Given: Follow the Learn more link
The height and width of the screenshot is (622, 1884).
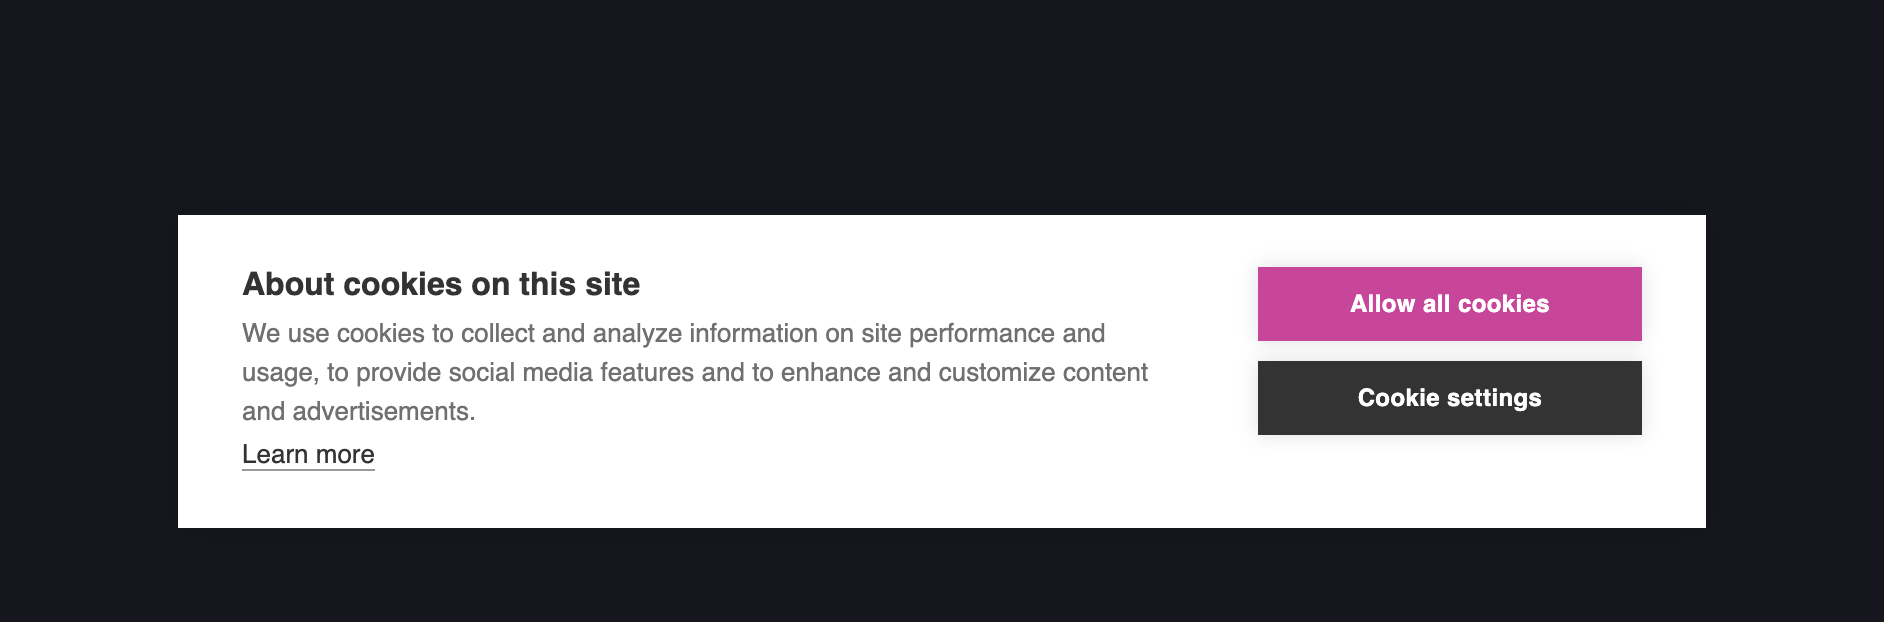Looking at the screenshot, I should click(308, 455).
